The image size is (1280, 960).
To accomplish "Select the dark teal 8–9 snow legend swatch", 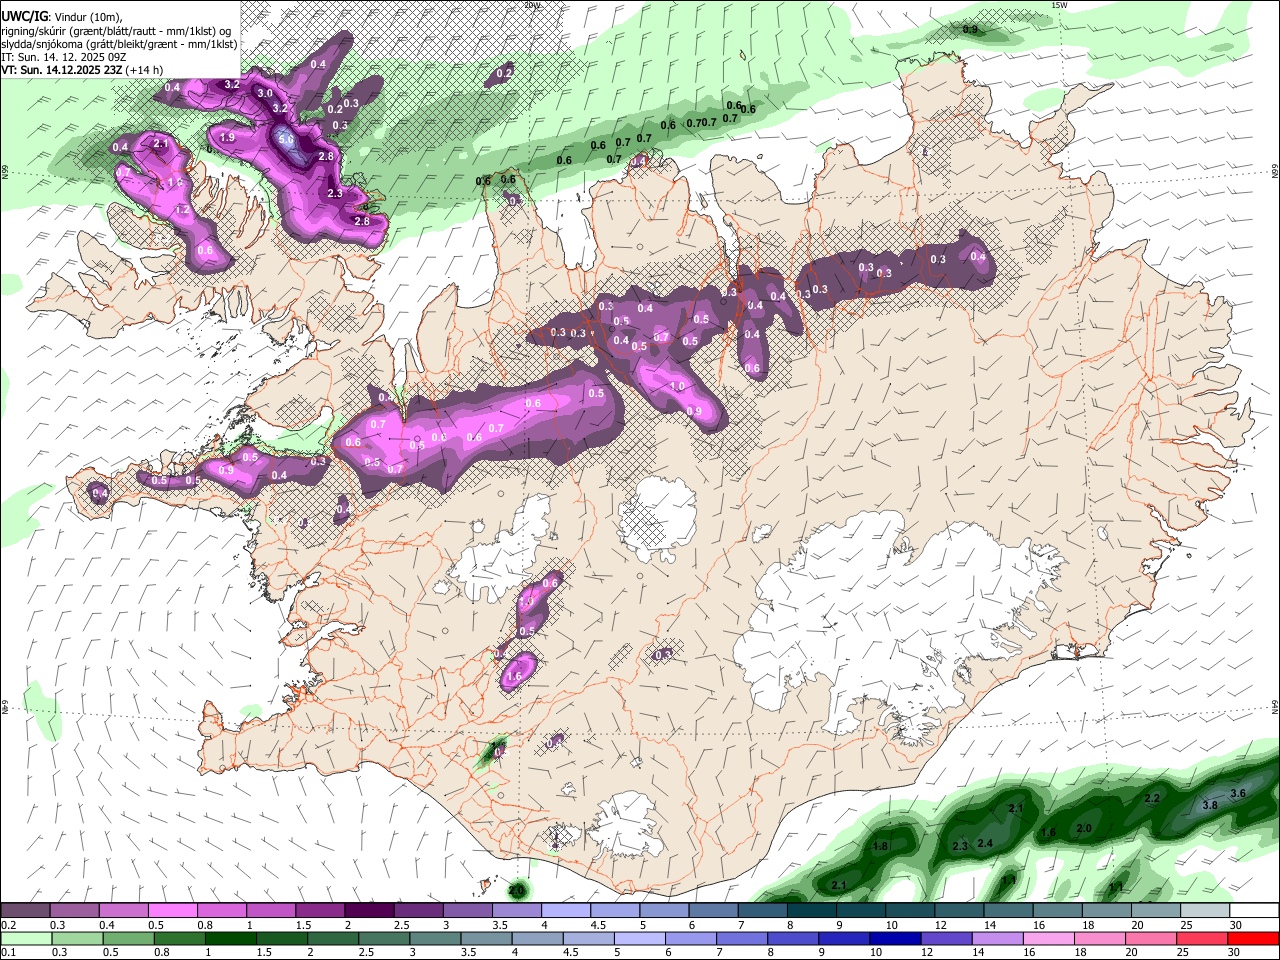I will click(812, 911).
